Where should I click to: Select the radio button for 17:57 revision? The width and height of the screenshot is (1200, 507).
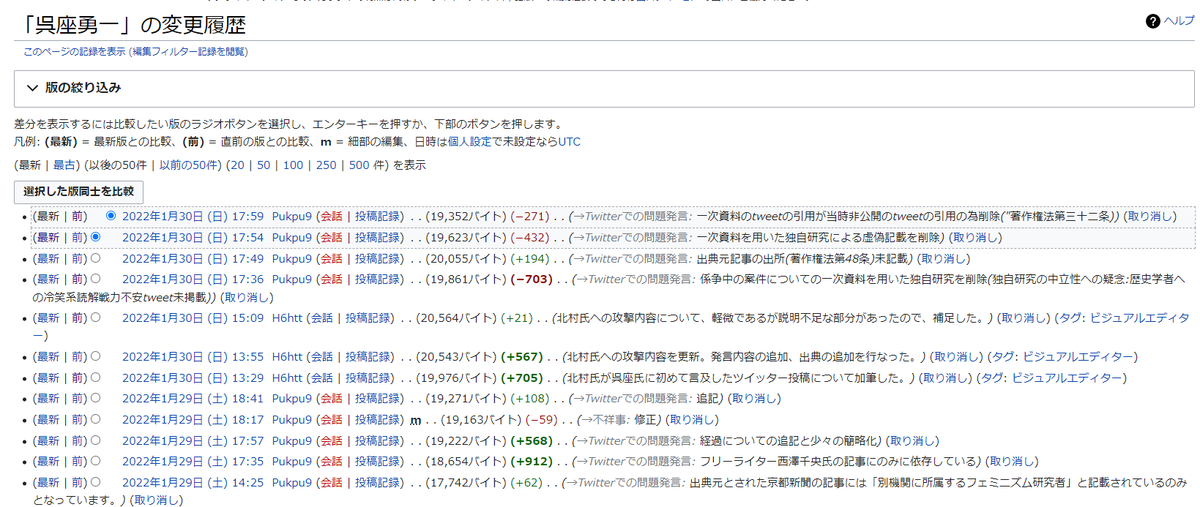96,440
